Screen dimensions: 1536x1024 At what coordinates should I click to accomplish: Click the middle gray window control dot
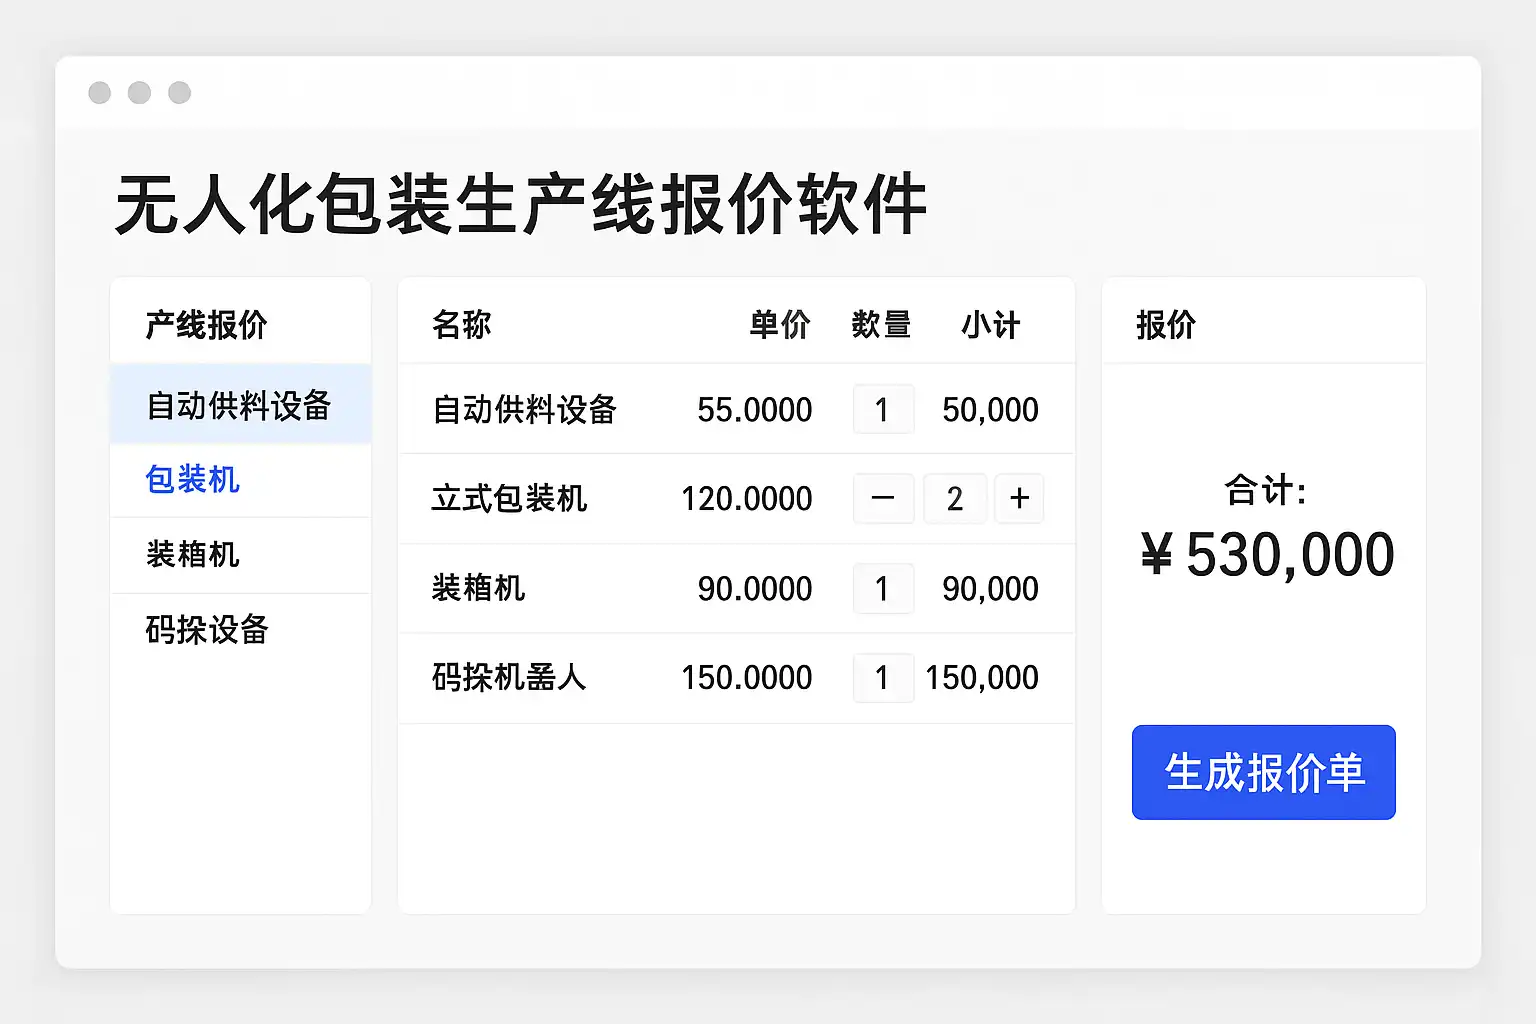[x=139, y=93]
